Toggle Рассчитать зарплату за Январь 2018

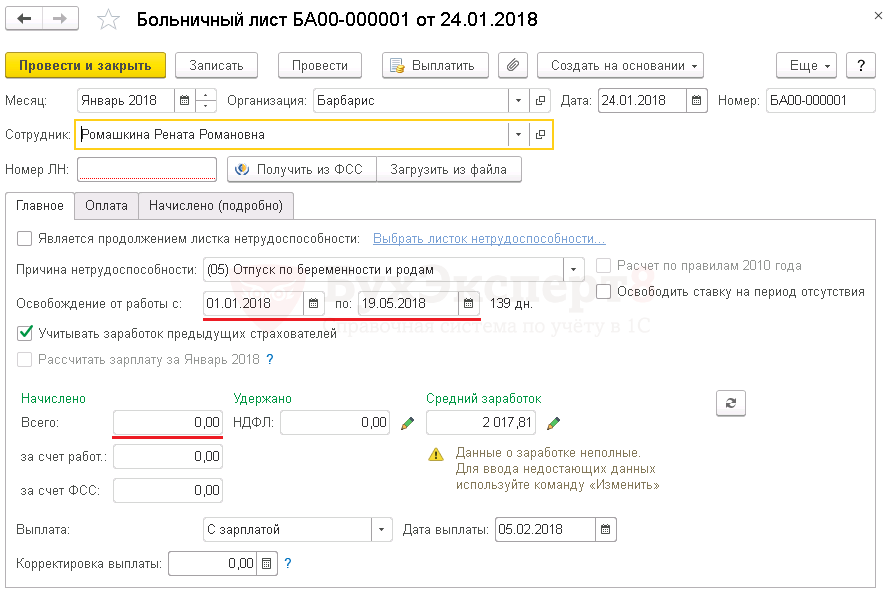[x=25, y=360]
